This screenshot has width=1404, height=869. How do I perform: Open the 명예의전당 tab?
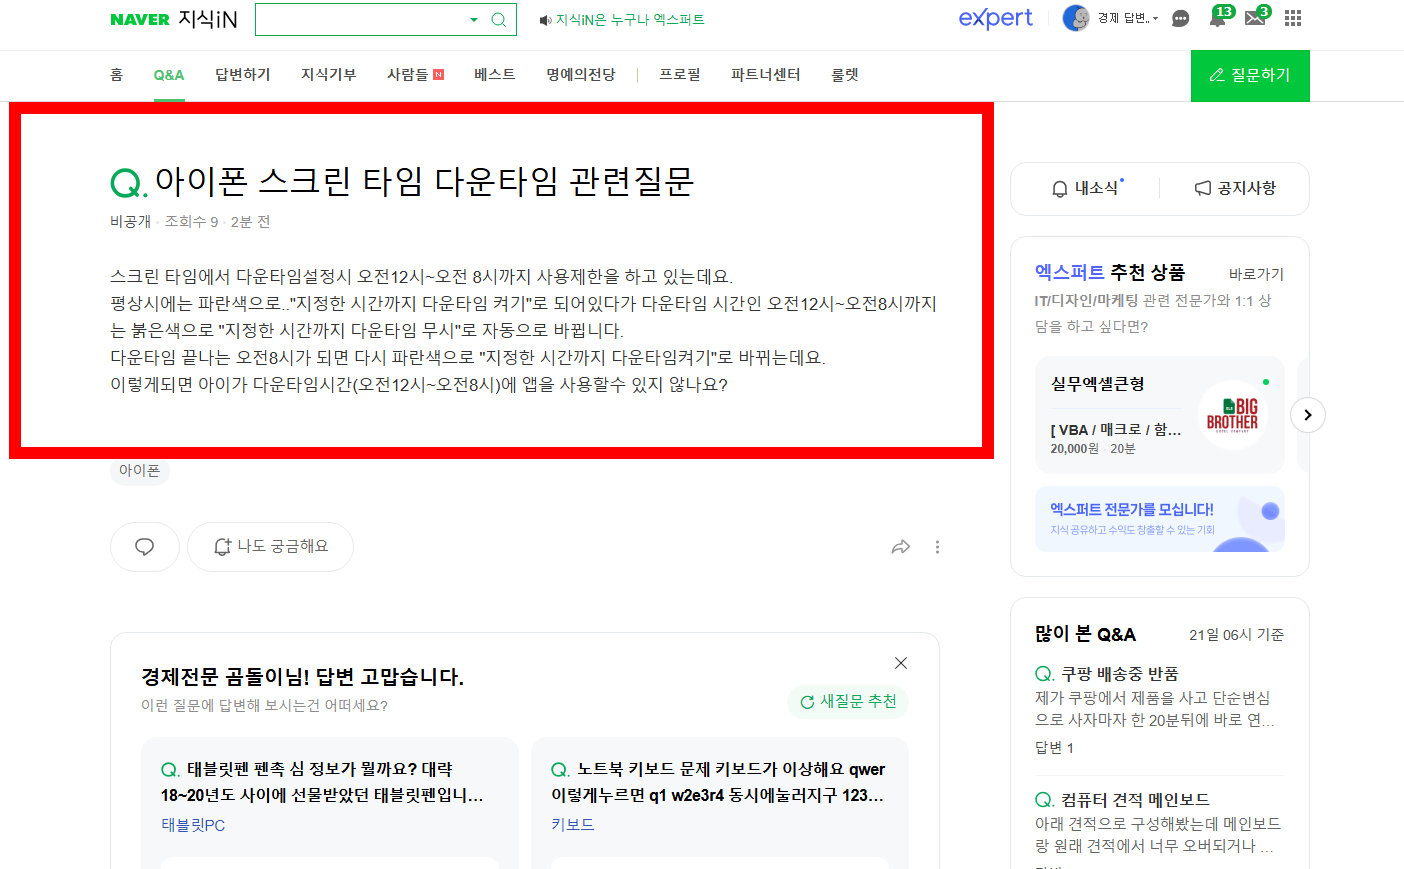click(581, 75)
